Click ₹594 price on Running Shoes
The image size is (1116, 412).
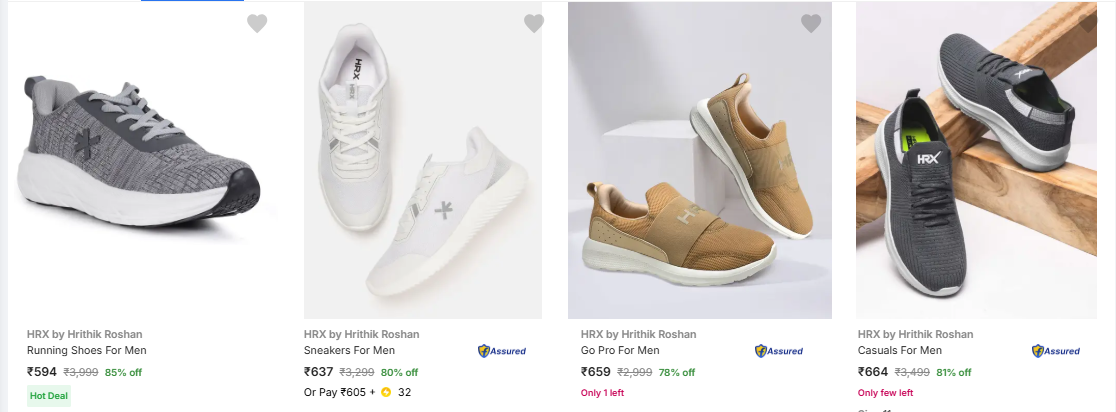pos(42,372)
